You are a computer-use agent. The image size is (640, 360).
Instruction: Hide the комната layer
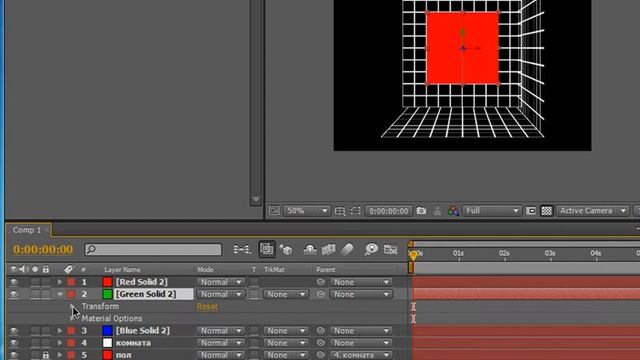tap(14, 342)
